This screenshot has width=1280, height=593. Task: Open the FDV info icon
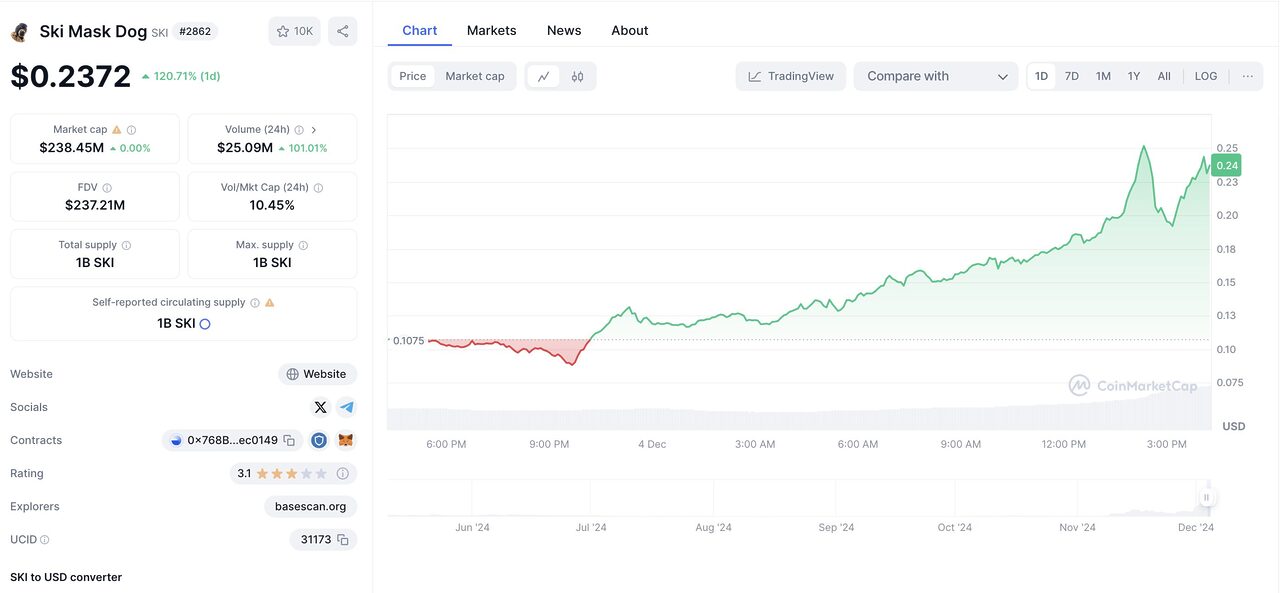[108, 187]
